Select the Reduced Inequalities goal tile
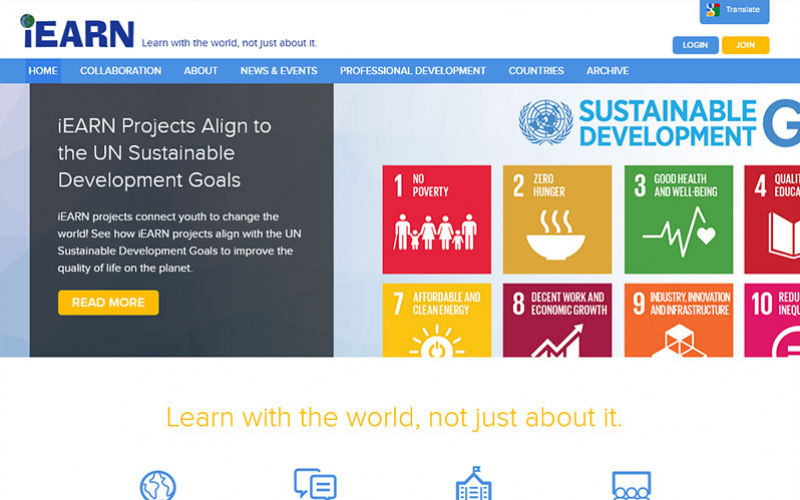This screenshot has width=800, height=500. point(772,320)
